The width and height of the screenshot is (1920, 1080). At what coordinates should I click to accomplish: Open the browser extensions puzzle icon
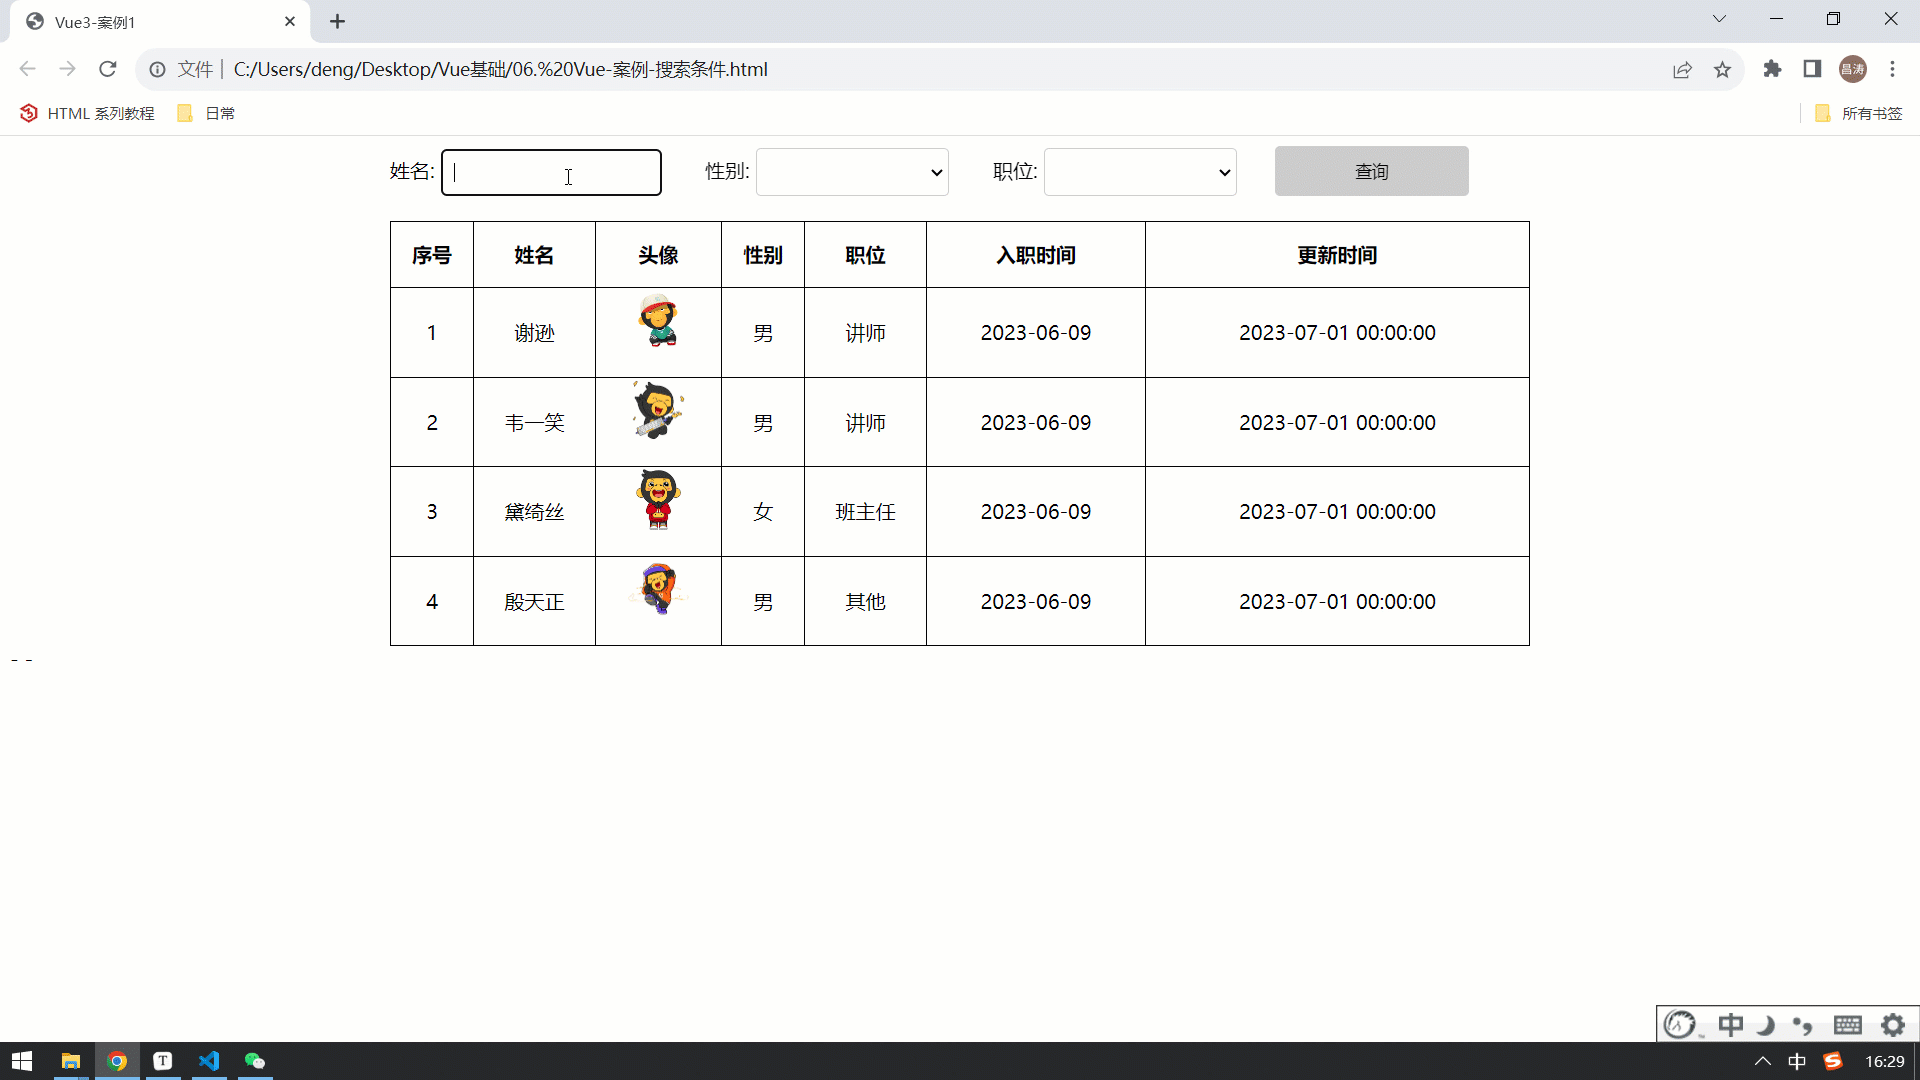(x=1772, y=69)
